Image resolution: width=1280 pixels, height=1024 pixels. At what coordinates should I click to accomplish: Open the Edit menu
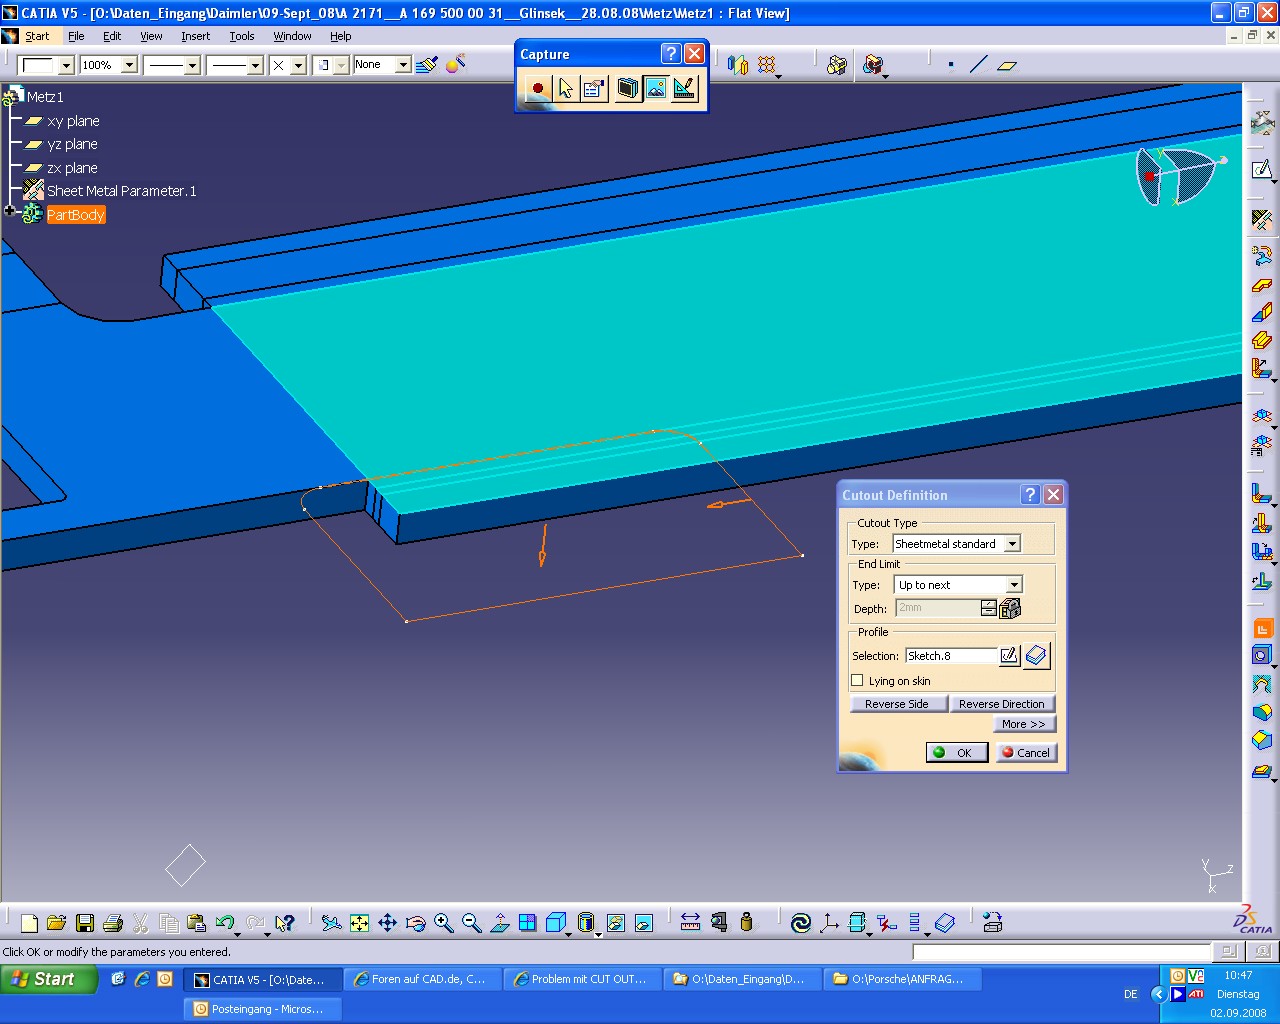tap(112, 36)
